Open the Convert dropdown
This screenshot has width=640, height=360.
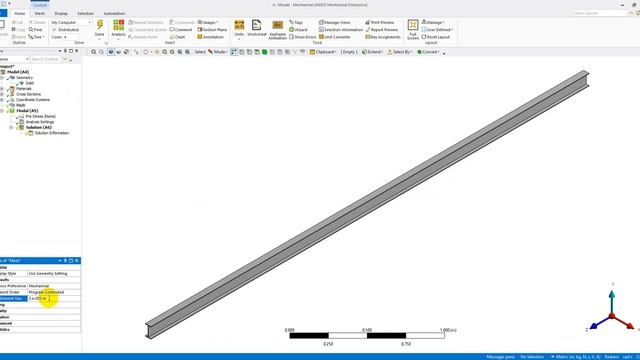(x=428, y=52)
